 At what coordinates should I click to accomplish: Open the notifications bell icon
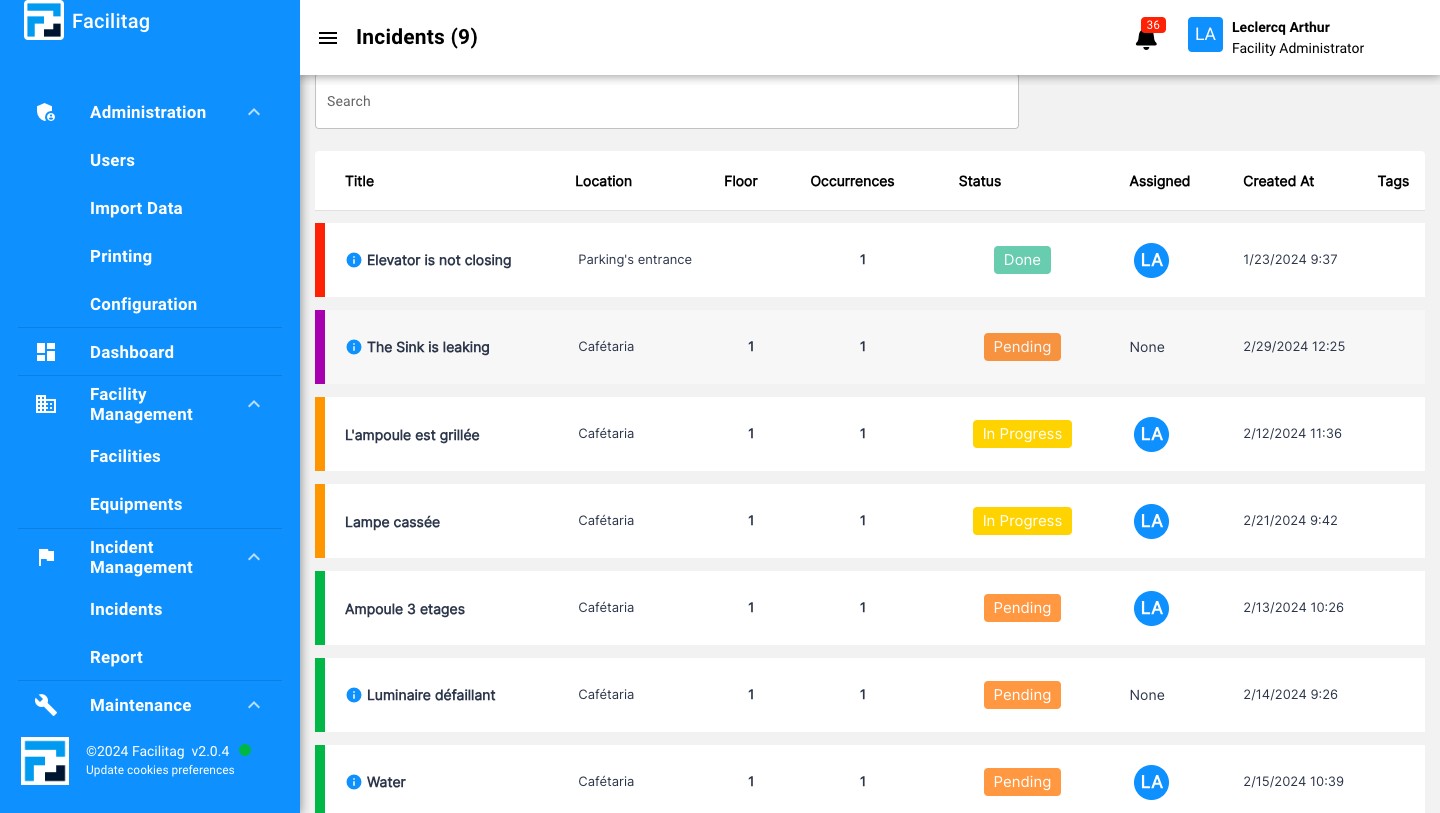1146,39
